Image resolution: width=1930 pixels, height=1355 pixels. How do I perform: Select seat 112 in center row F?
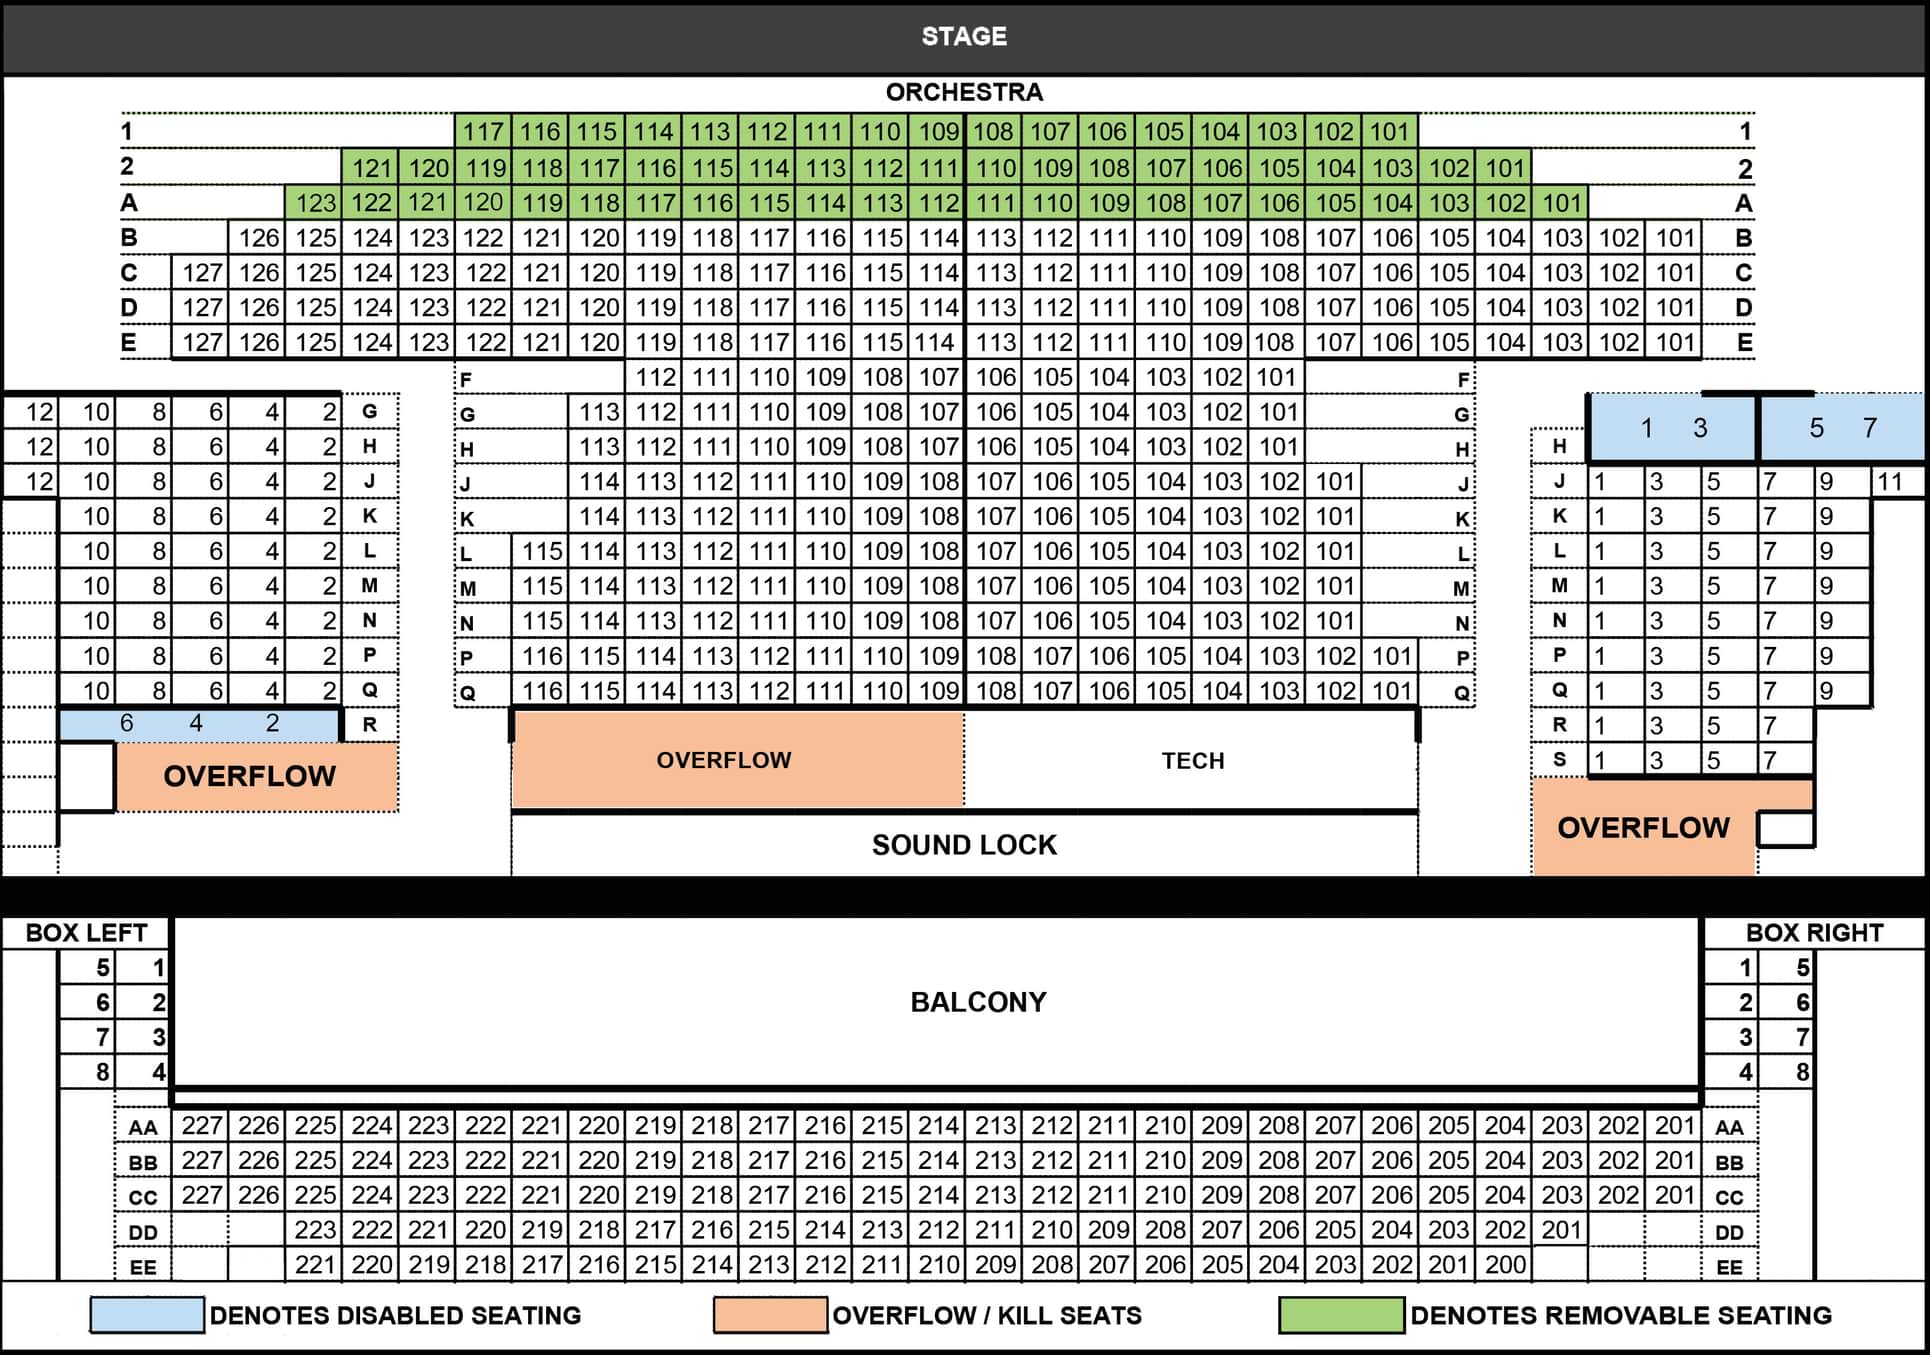click(655, 377)
